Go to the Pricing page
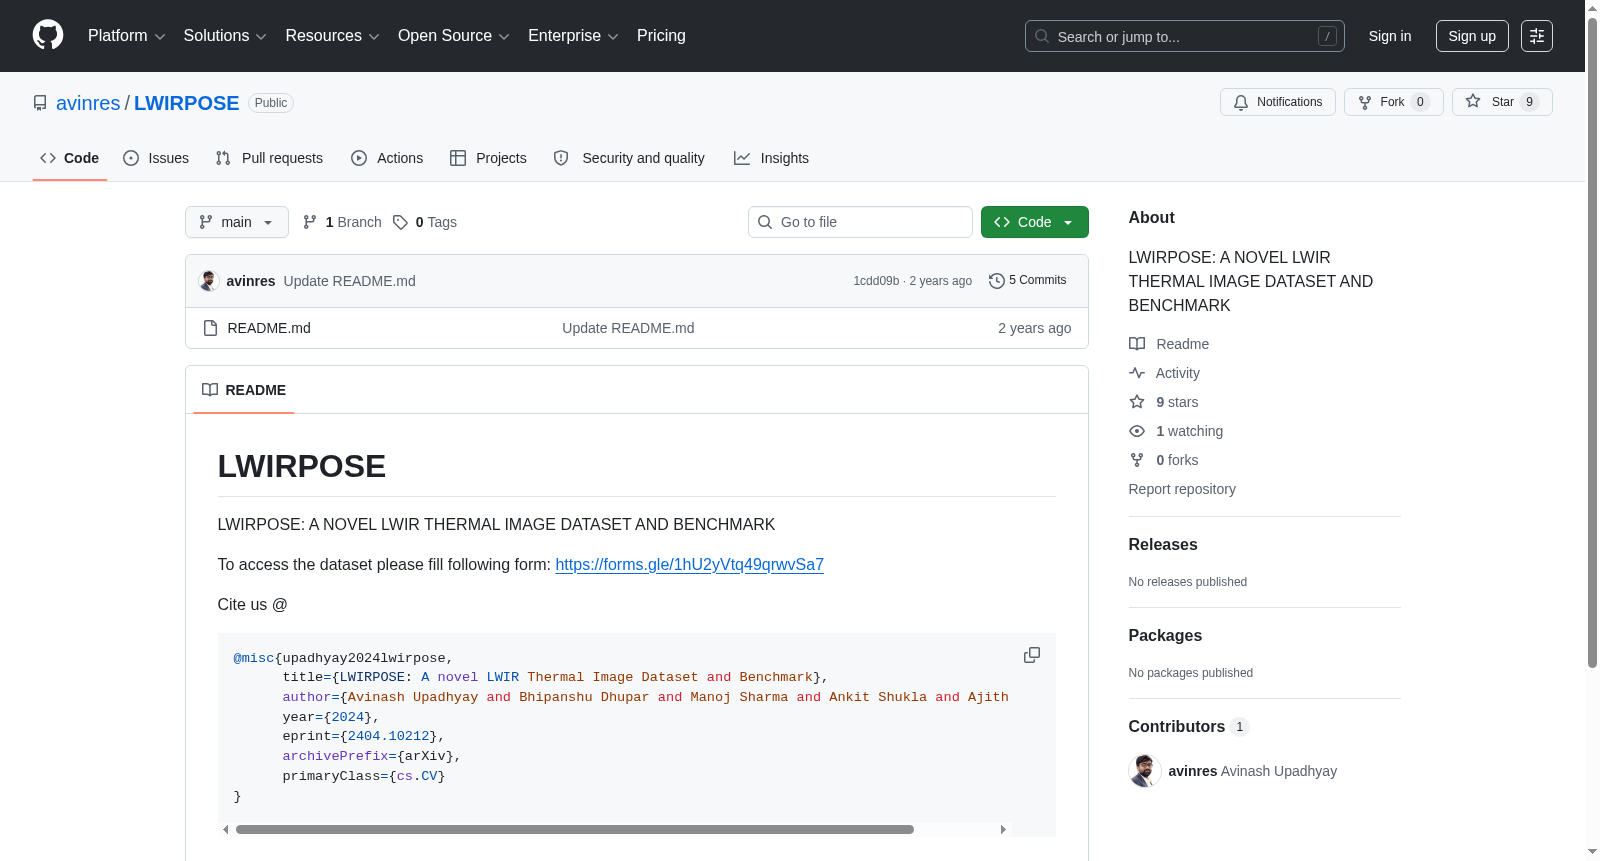 [x=661, y=36]
